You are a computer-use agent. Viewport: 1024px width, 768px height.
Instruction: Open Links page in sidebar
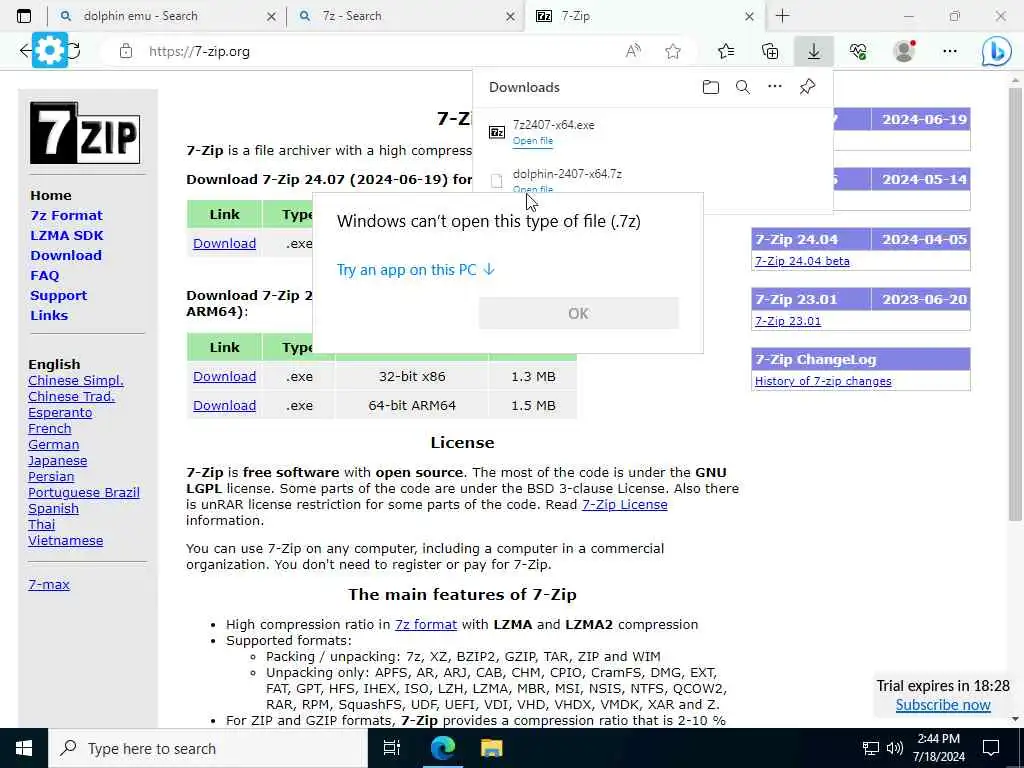click(x=49, y=315)
